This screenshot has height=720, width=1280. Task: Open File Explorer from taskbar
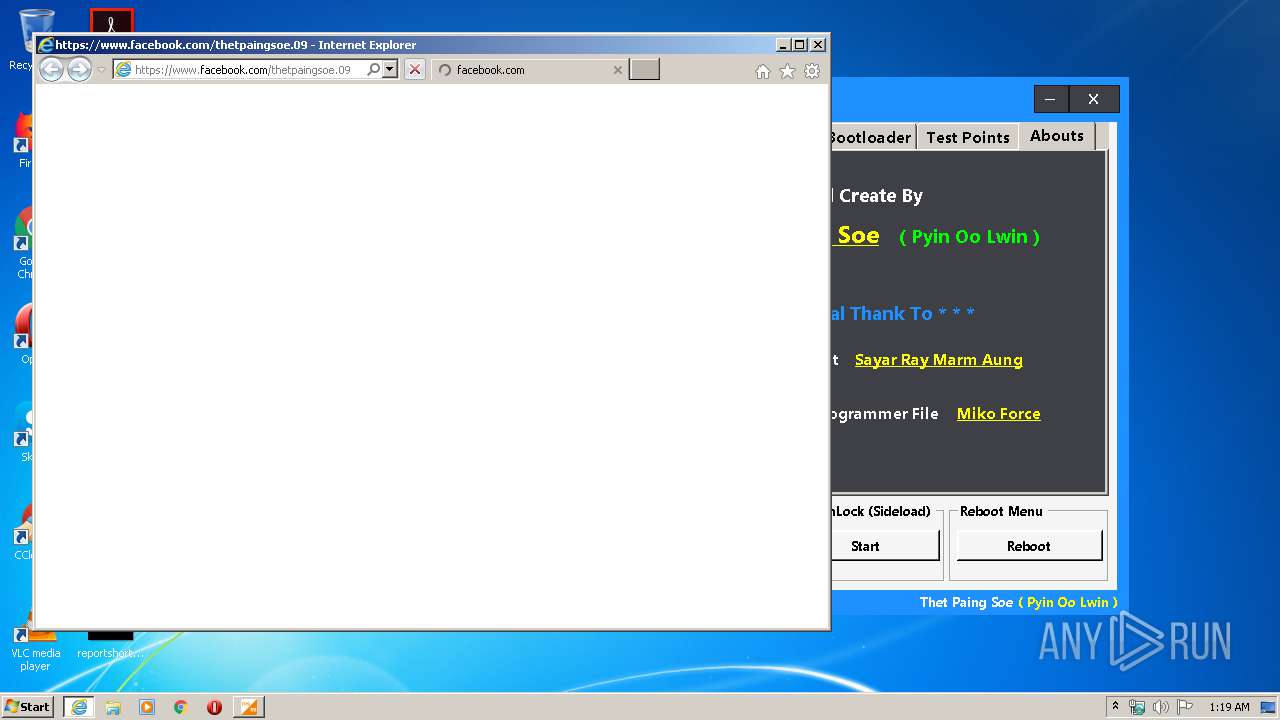113,707
